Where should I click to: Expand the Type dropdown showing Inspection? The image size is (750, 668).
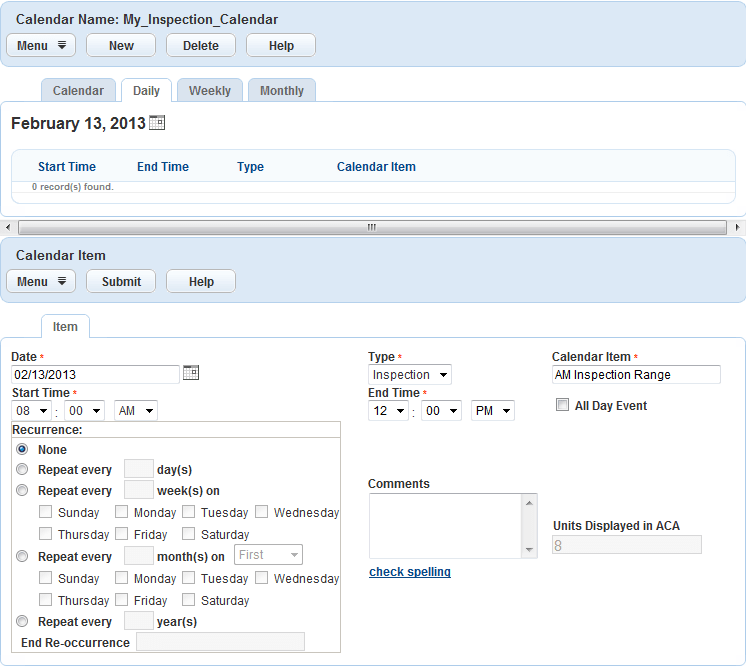pyautogui.click(x=411, y=375)
